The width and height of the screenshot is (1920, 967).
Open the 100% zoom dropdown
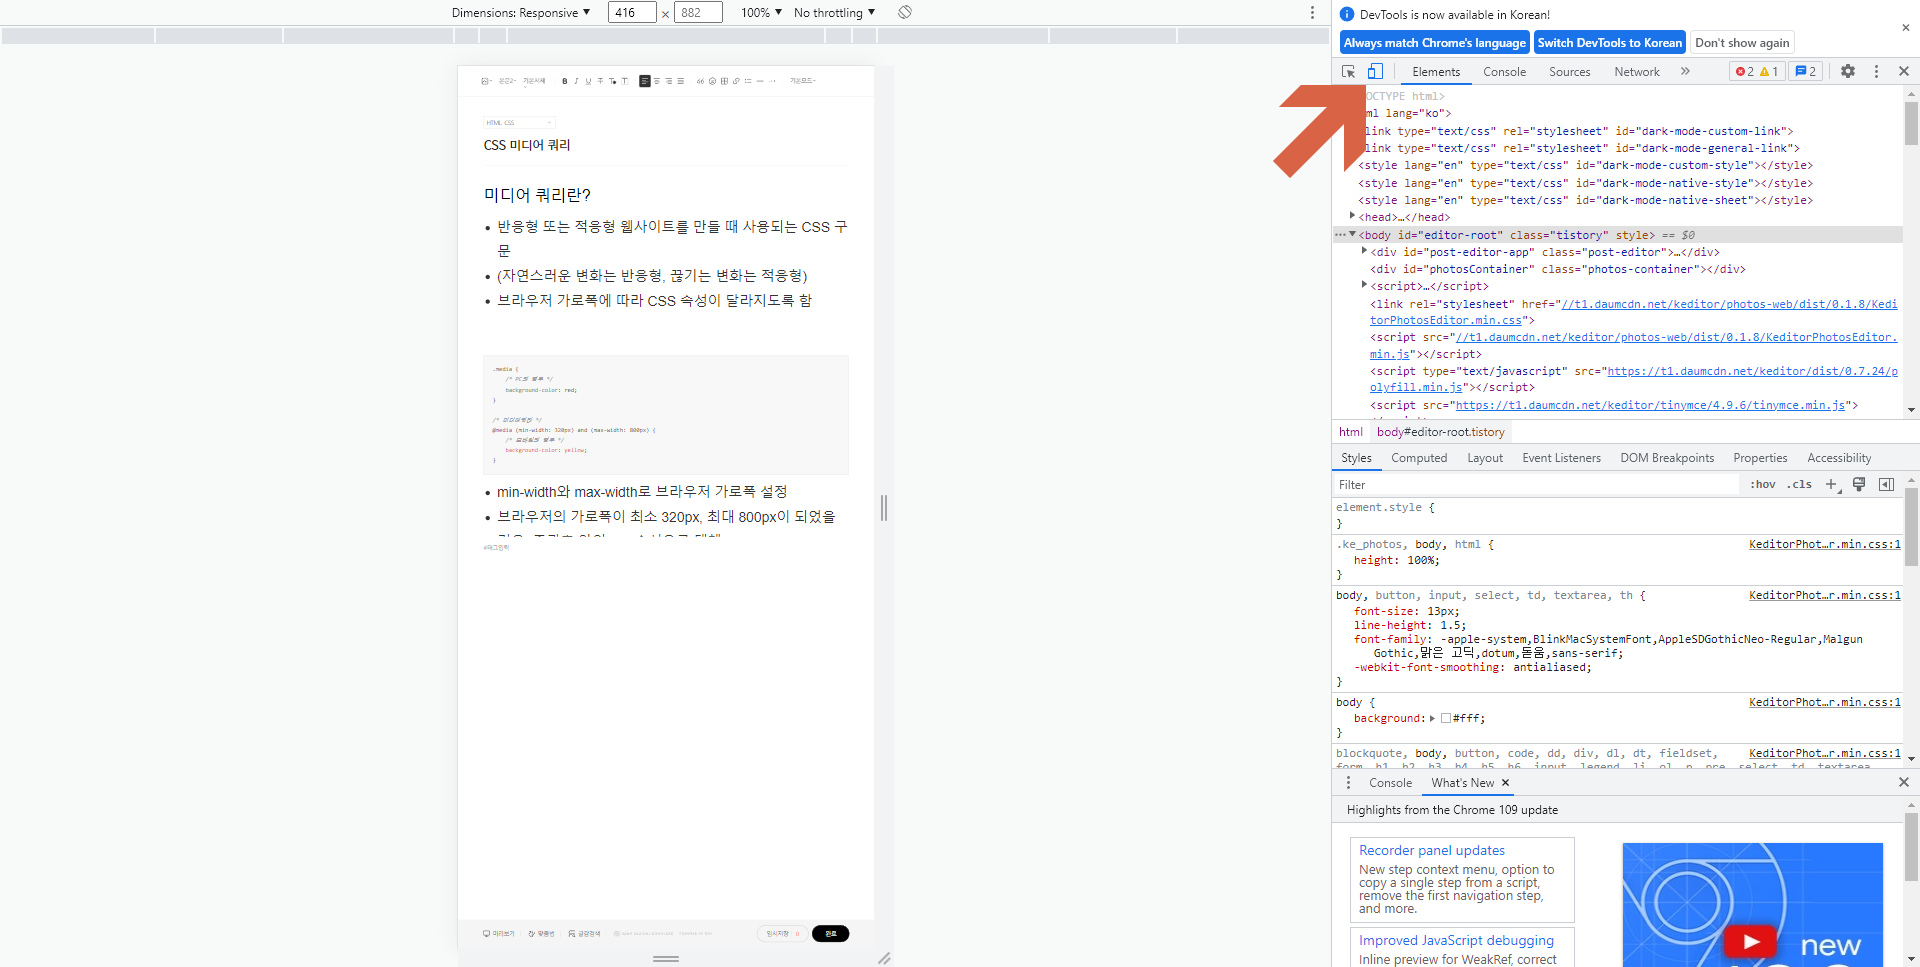(x=761, y=12)
